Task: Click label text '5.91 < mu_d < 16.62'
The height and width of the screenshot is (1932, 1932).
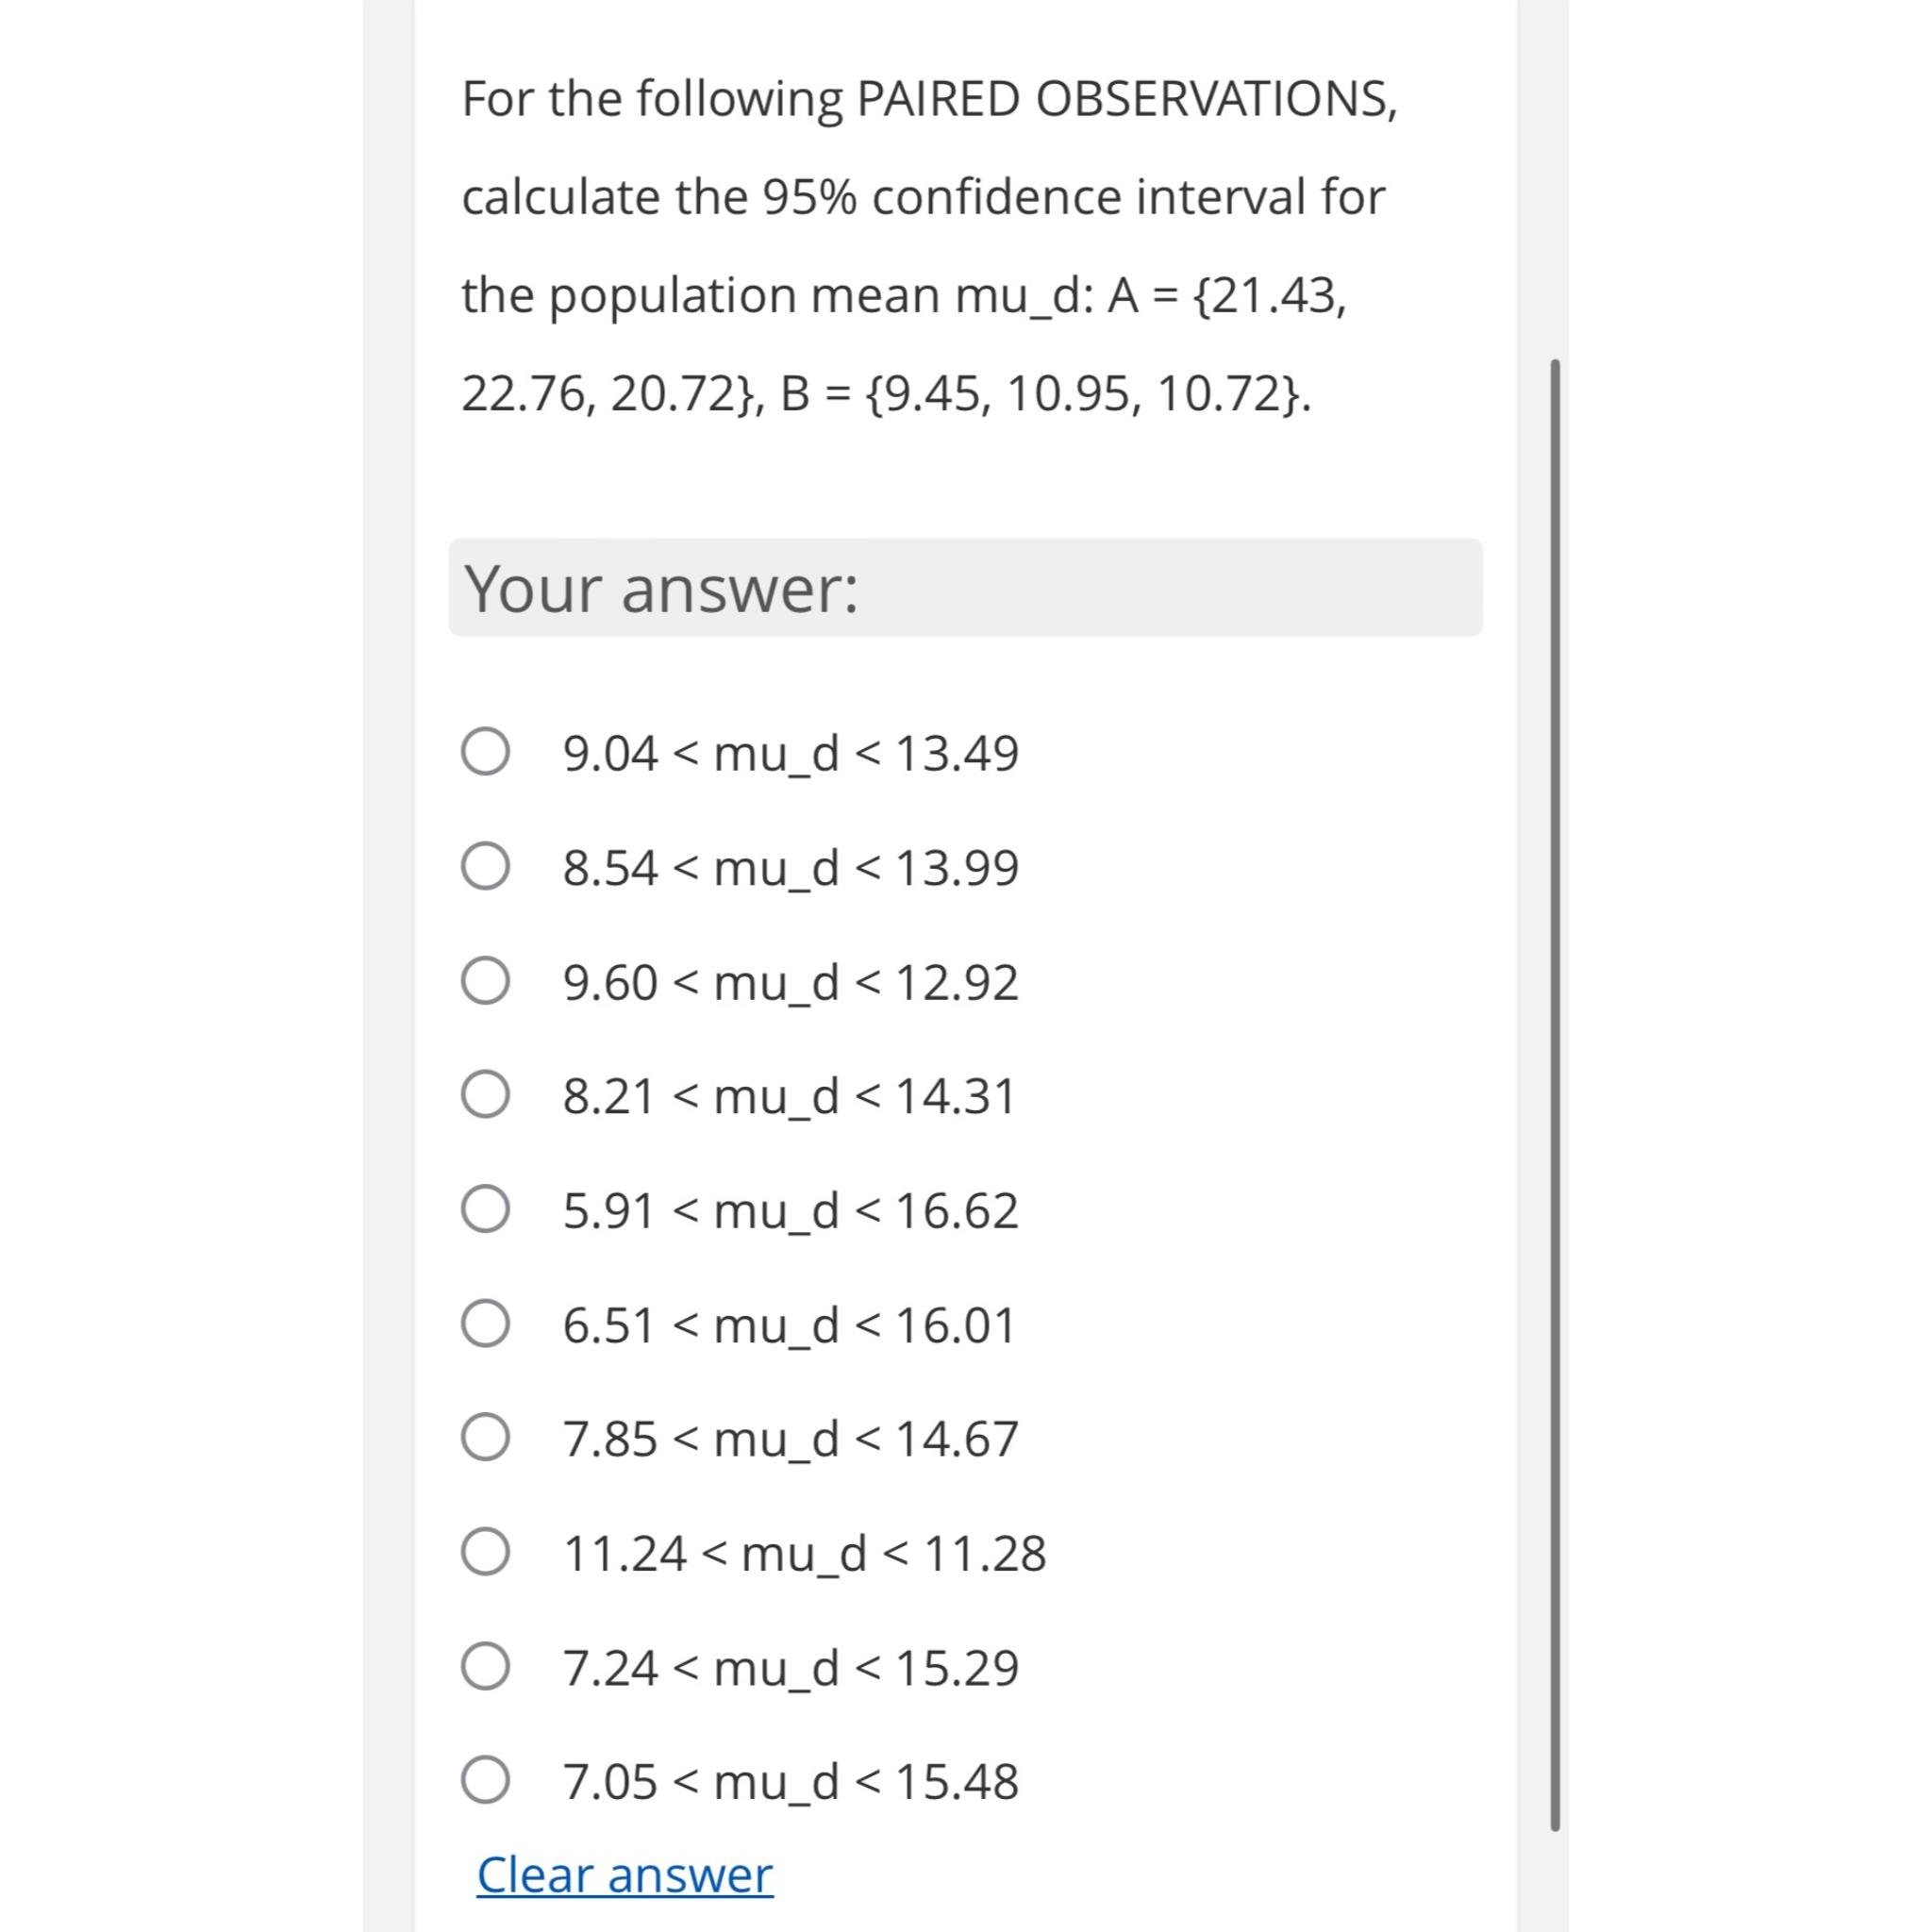Action: pos(791,1211)
